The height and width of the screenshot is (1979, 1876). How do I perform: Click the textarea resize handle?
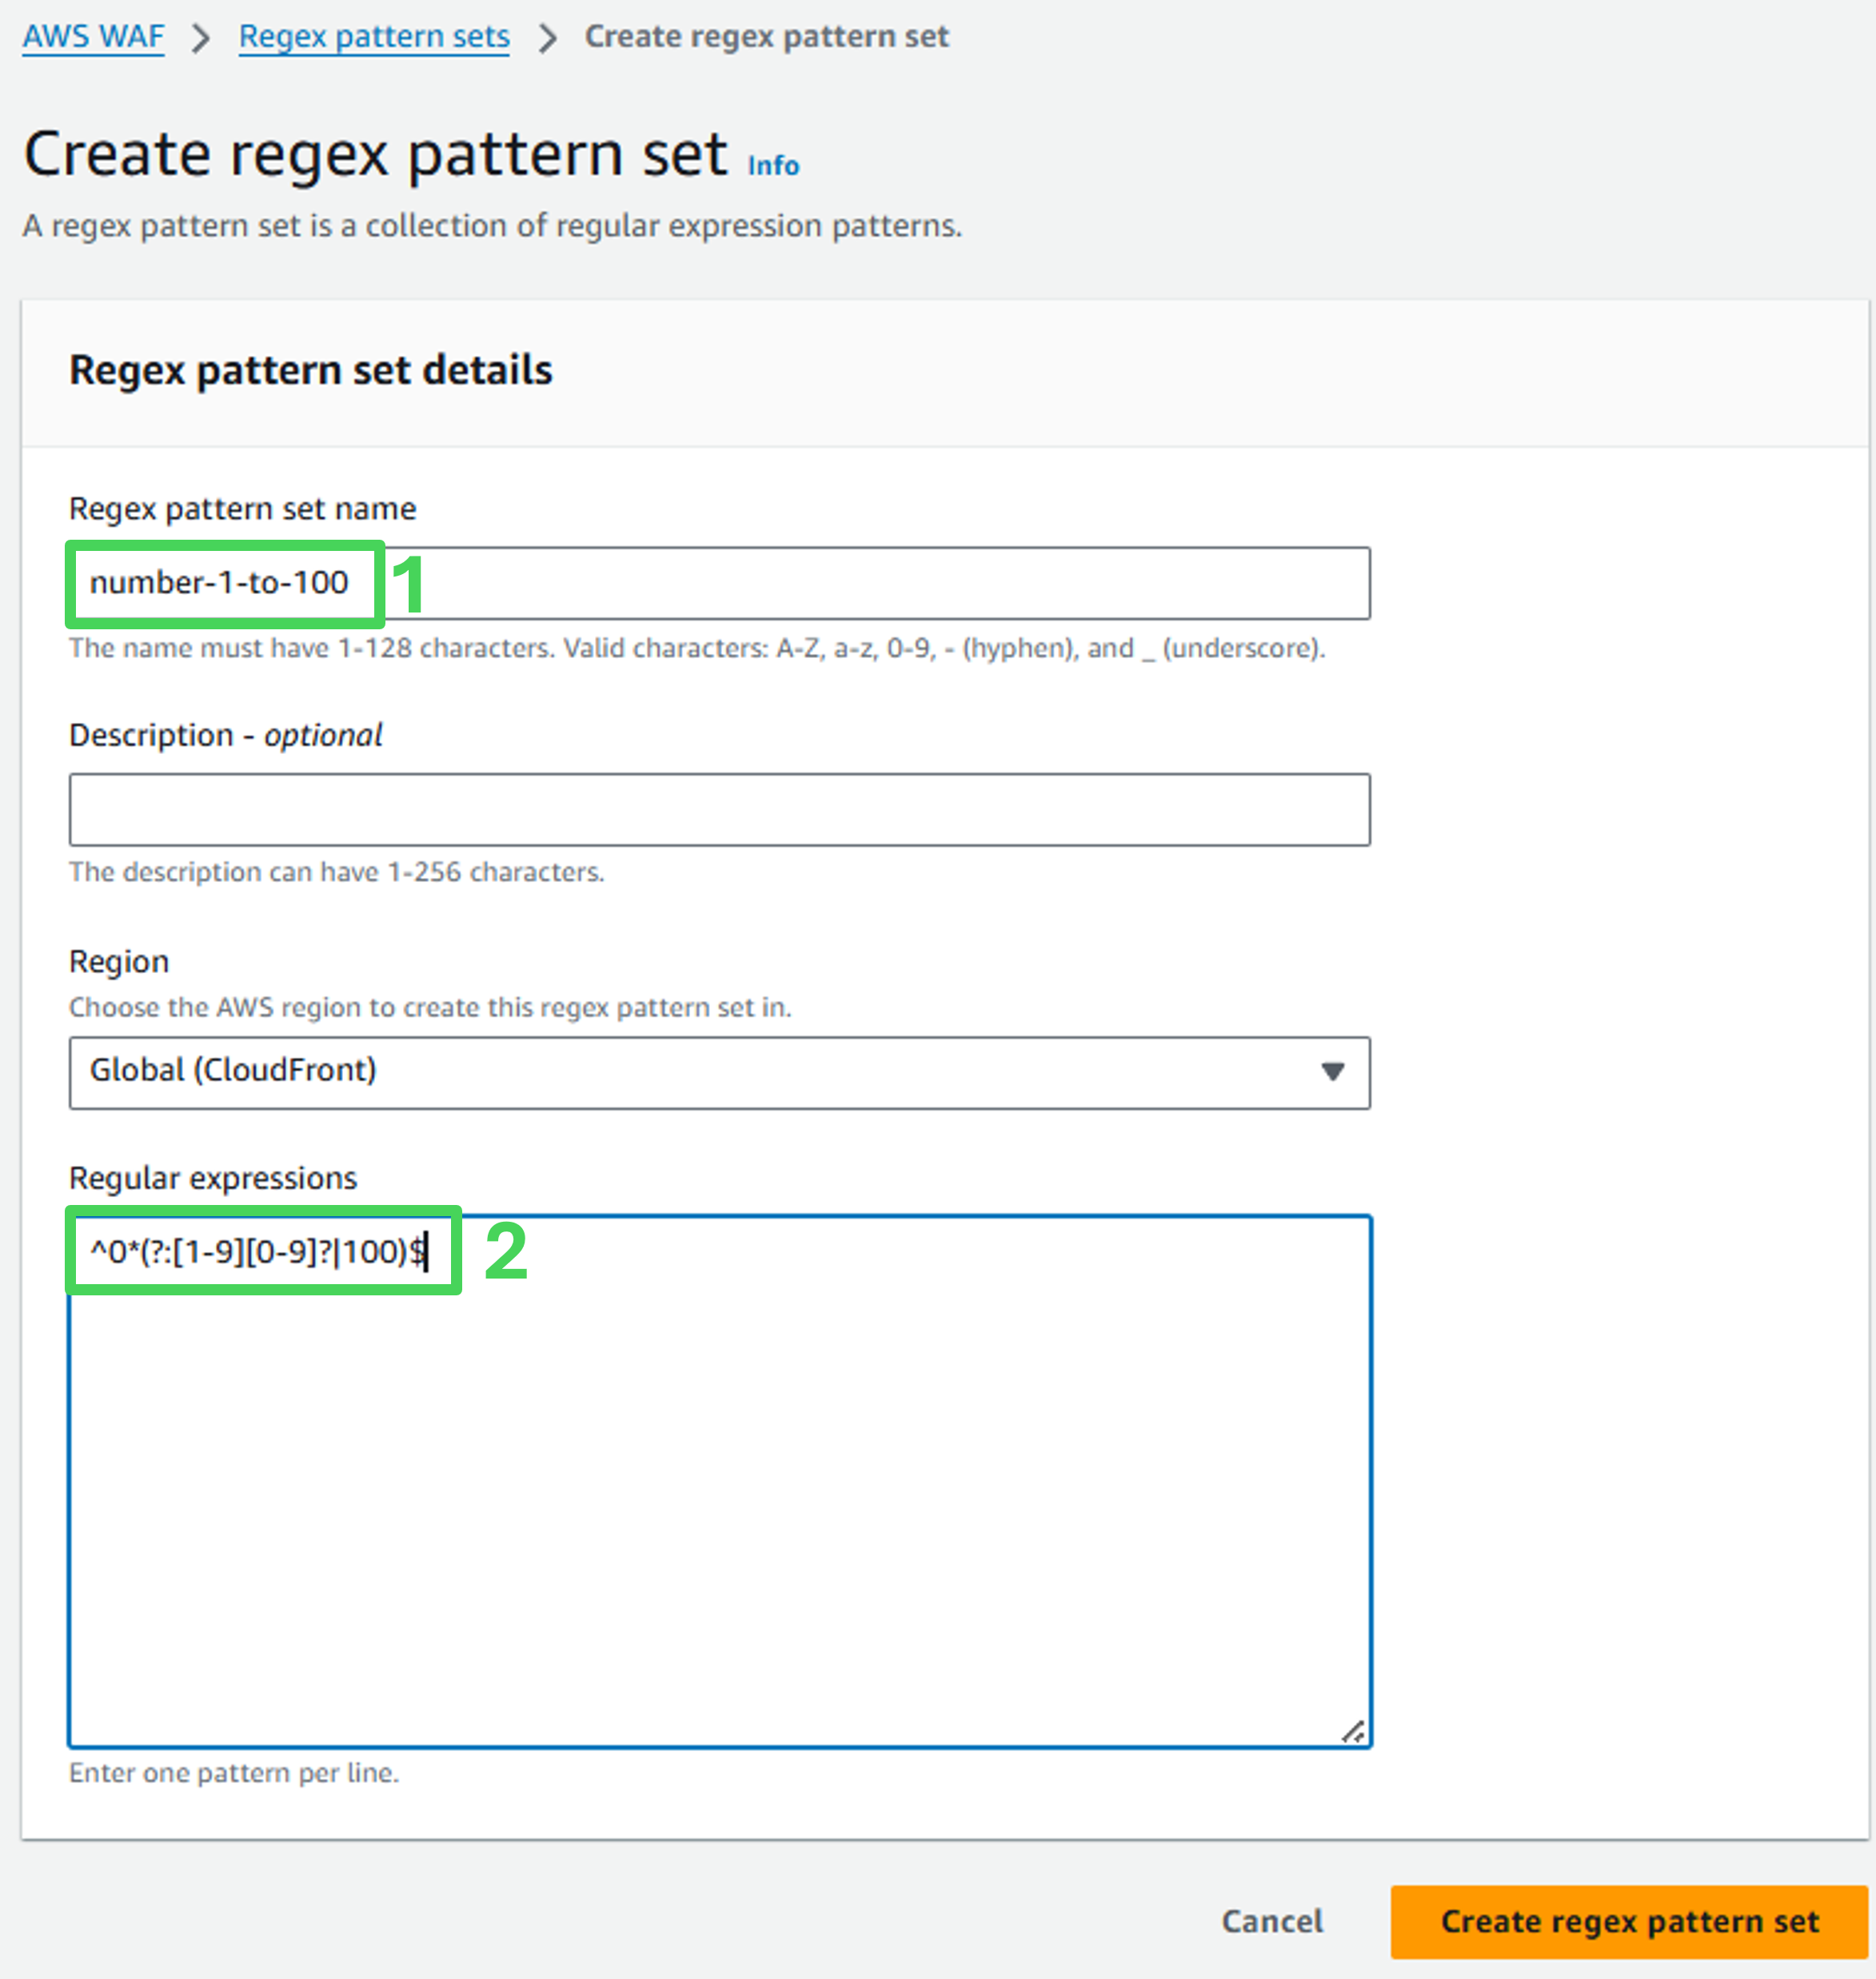pos(1352,1731)
